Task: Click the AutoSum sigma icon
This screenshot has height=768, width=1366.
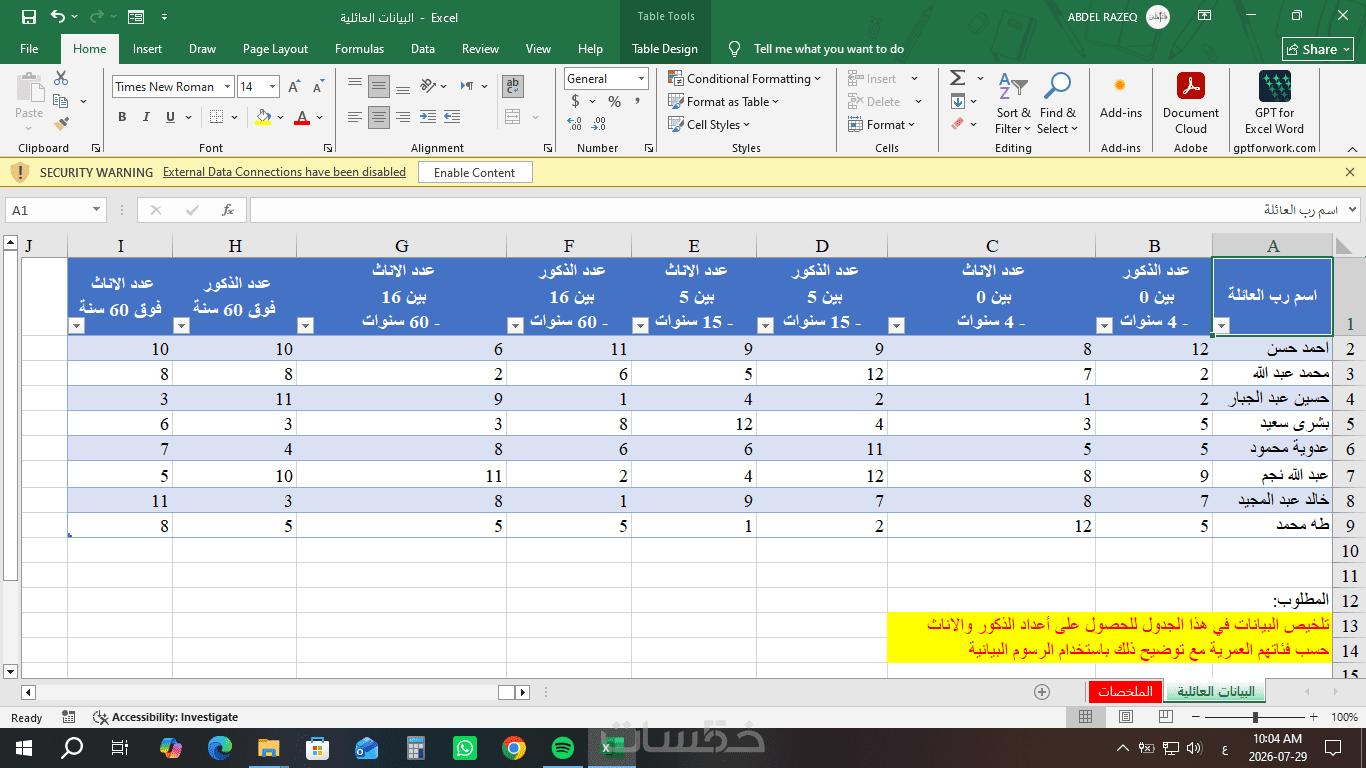Action: [957, 78]
